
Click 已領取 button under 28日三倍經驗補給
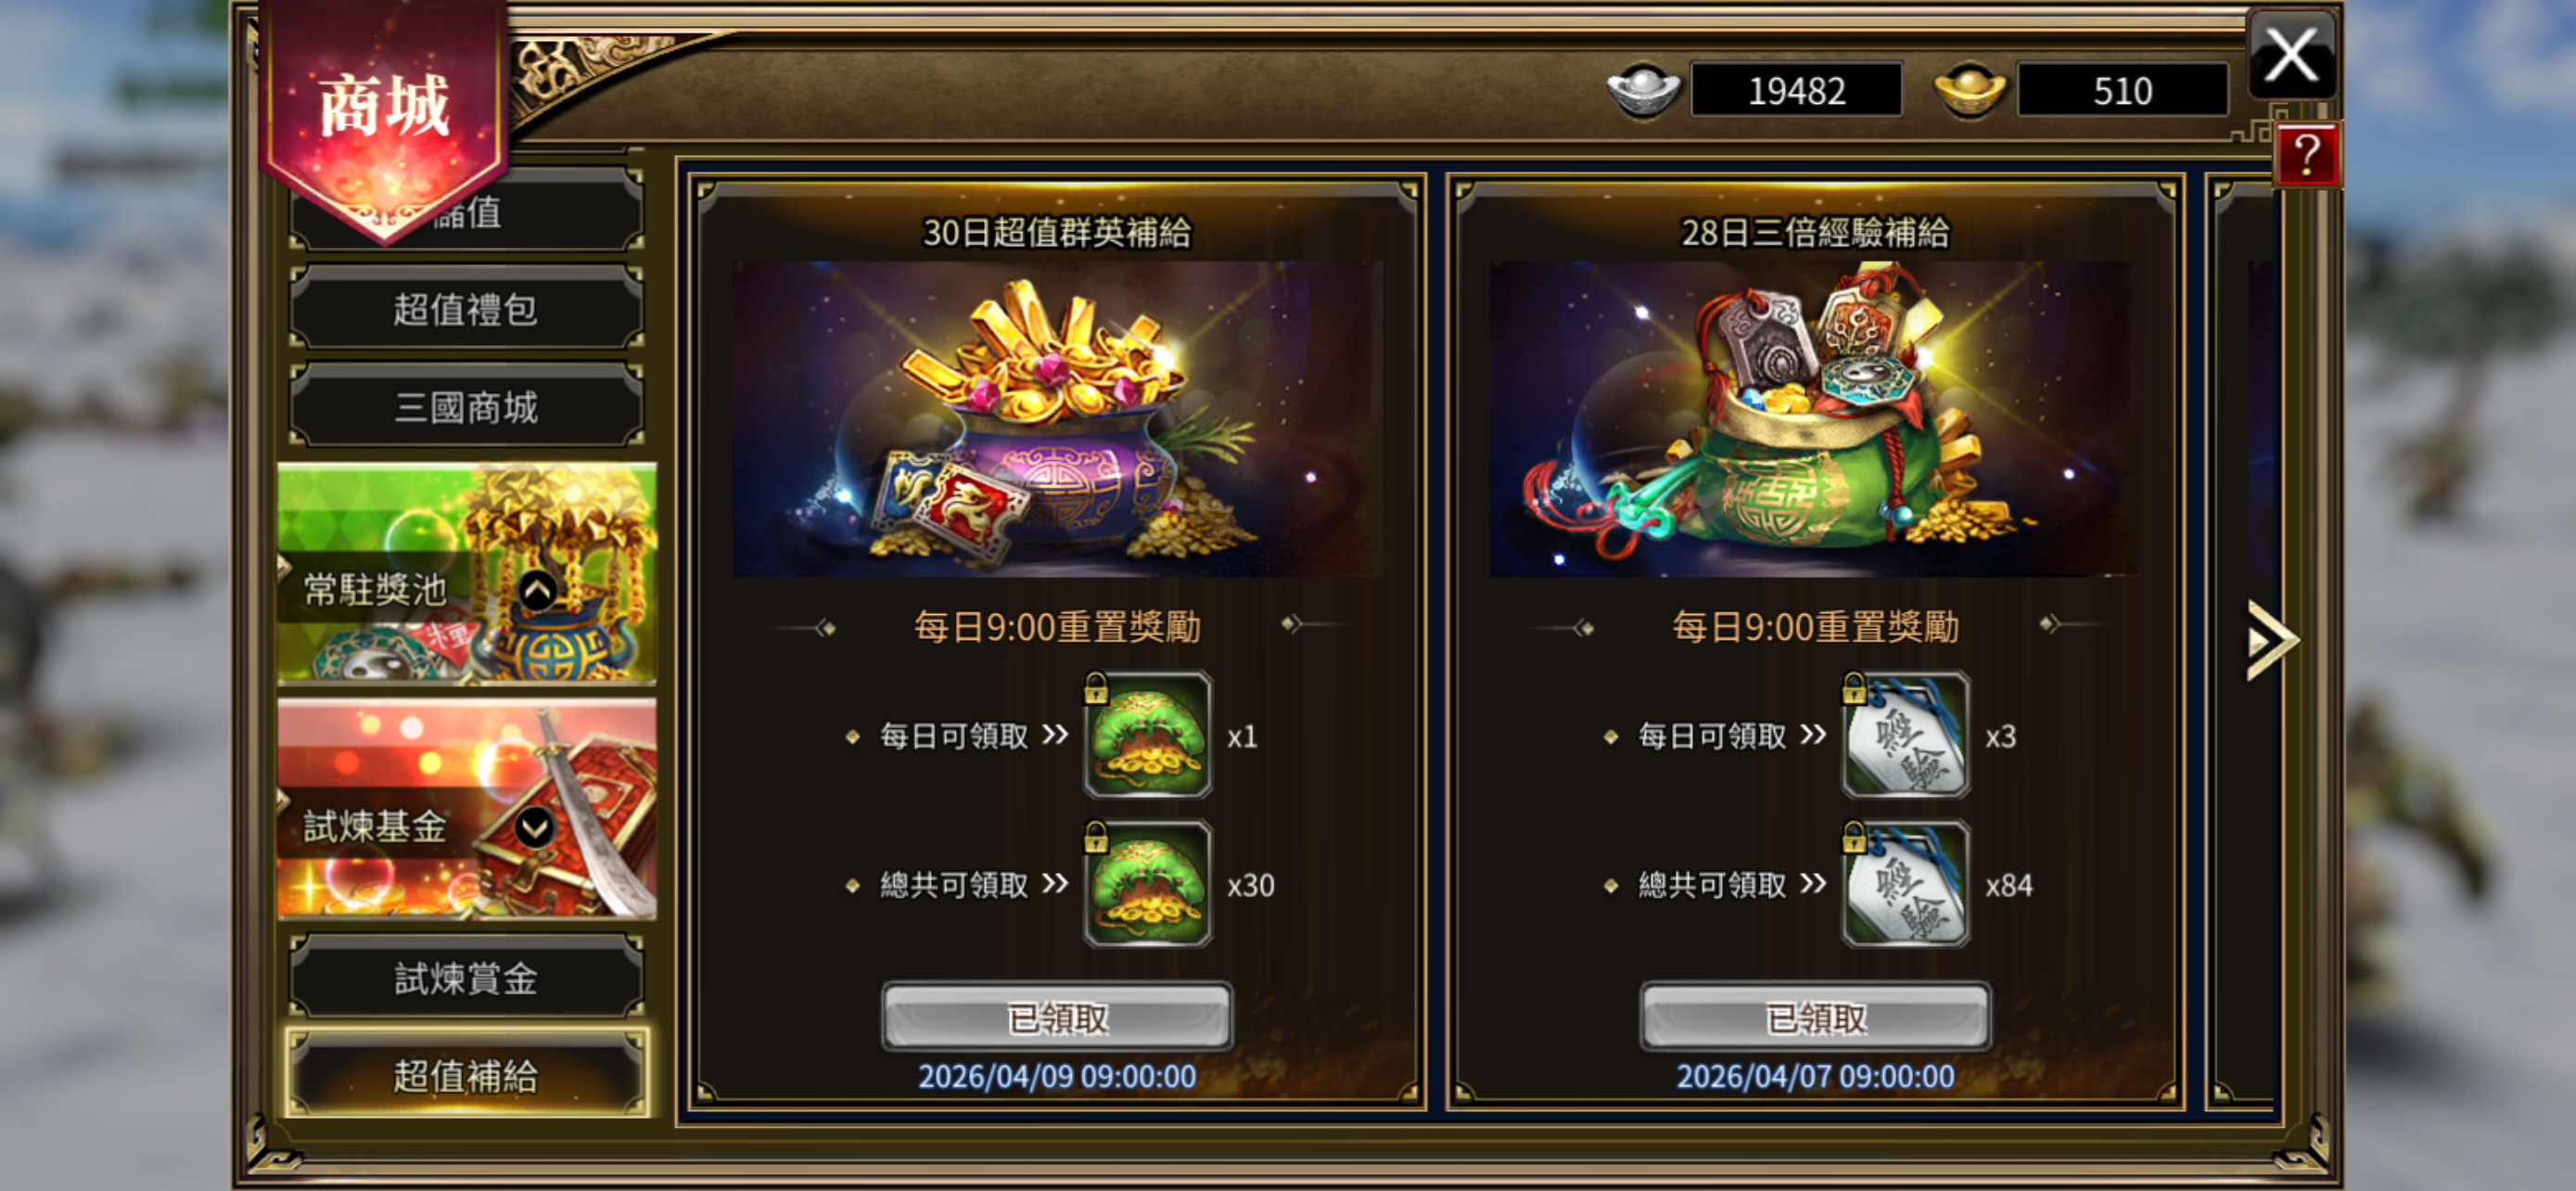[x=1815, y=1018]
